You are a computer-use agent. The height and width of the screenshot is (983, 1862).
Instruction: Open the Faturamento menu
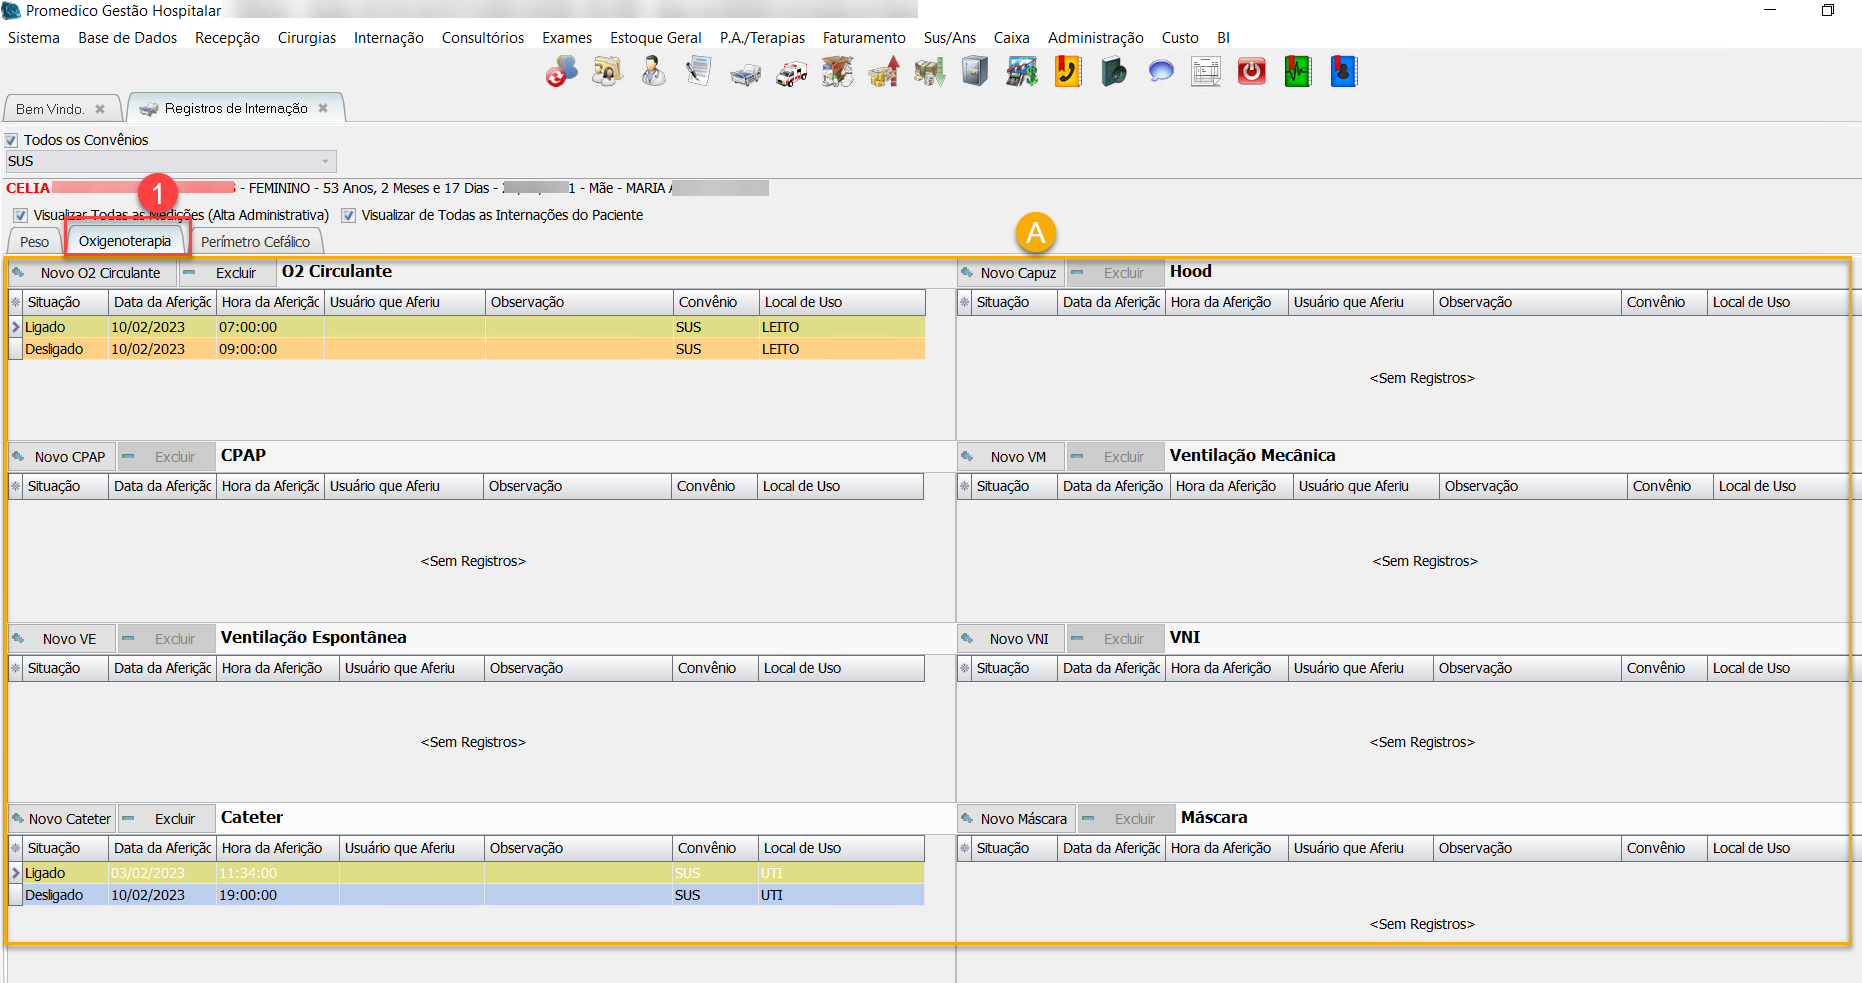coord(863,38)
